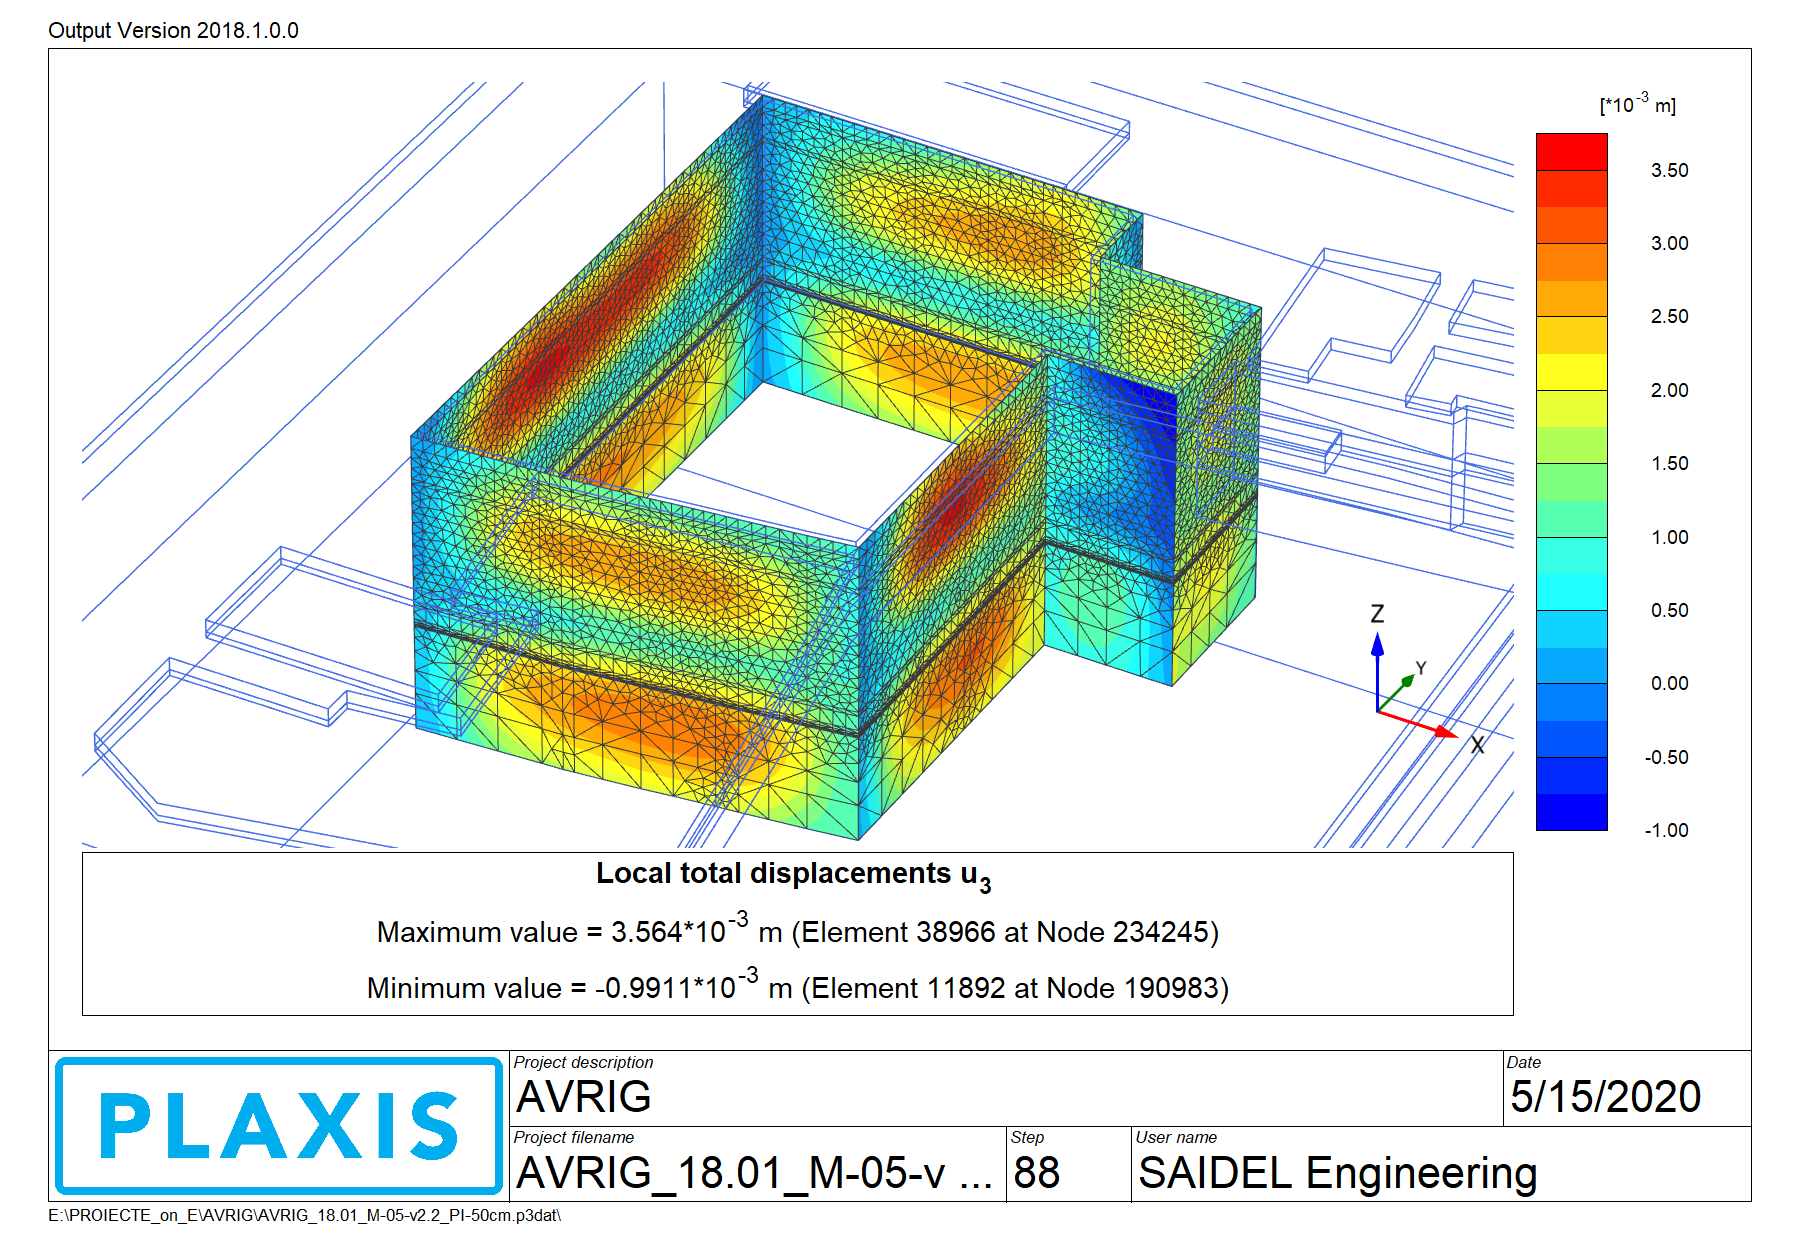Screen dimensions: 1800x1250
Task: Click the "Project description" field label
Action: (583, 1062)
